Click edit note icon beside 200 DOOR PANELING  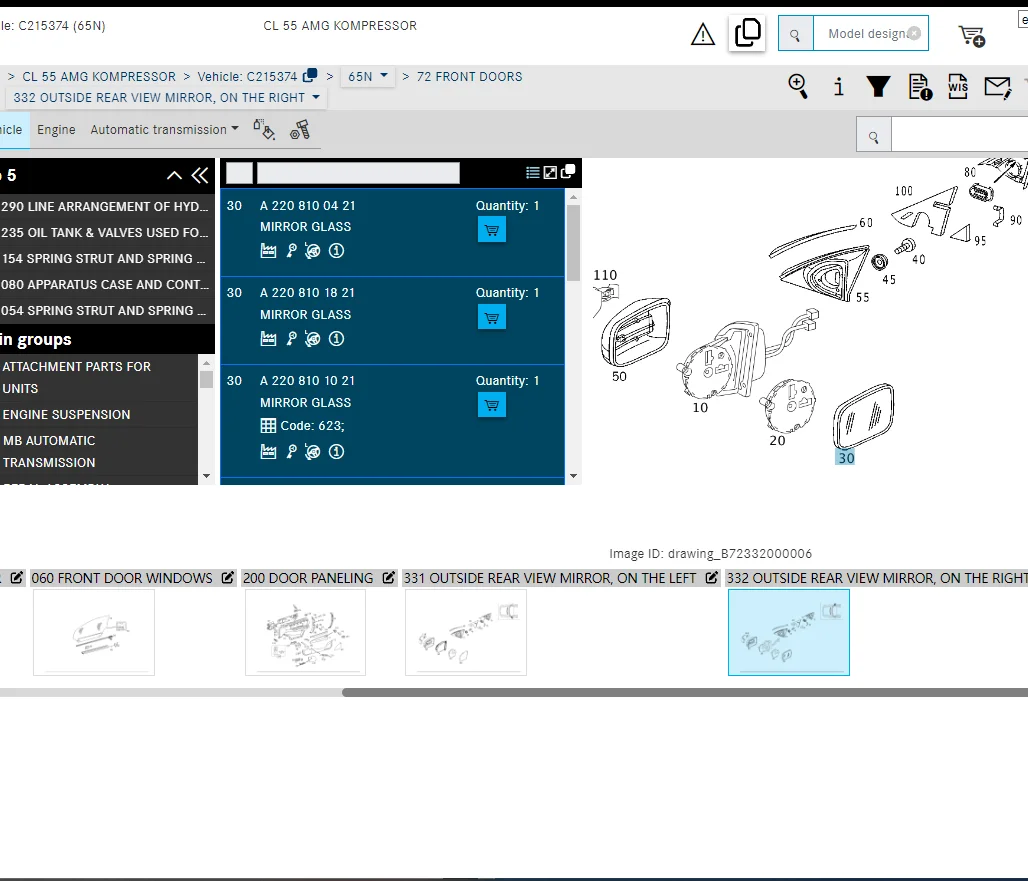389,578
